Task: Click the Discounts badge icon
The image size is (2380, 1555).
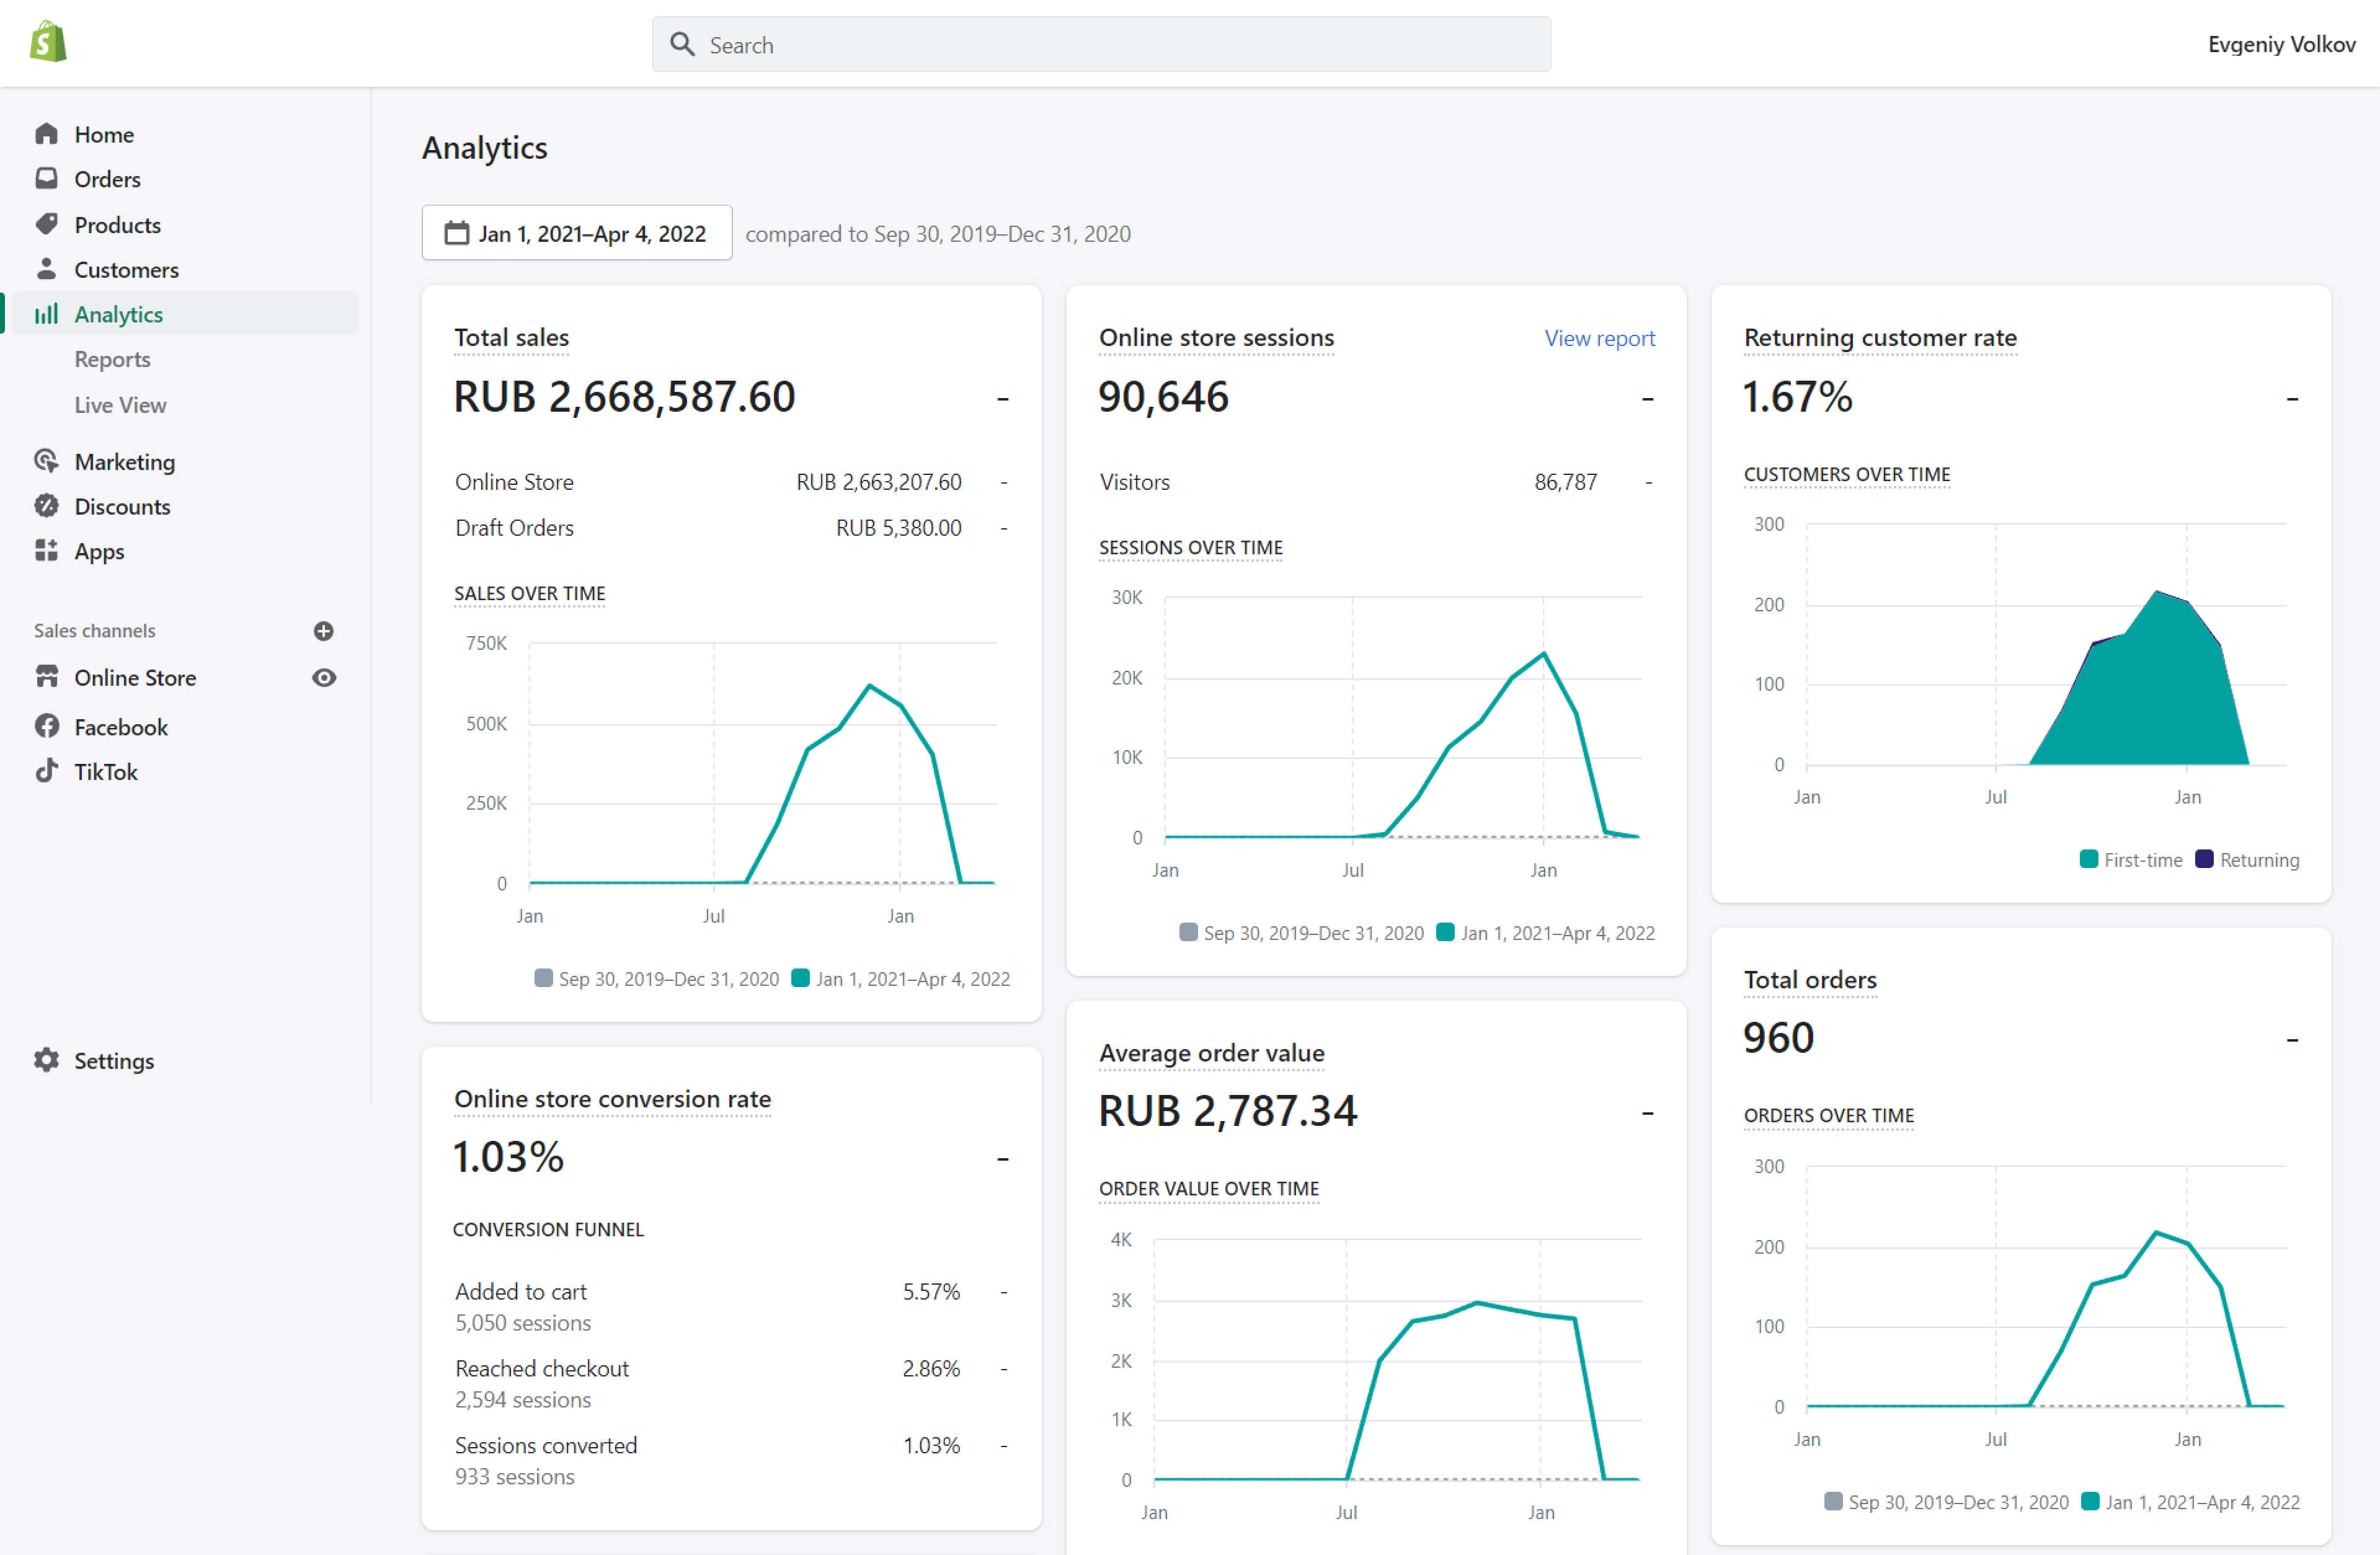Action: [x=46, y=506]
